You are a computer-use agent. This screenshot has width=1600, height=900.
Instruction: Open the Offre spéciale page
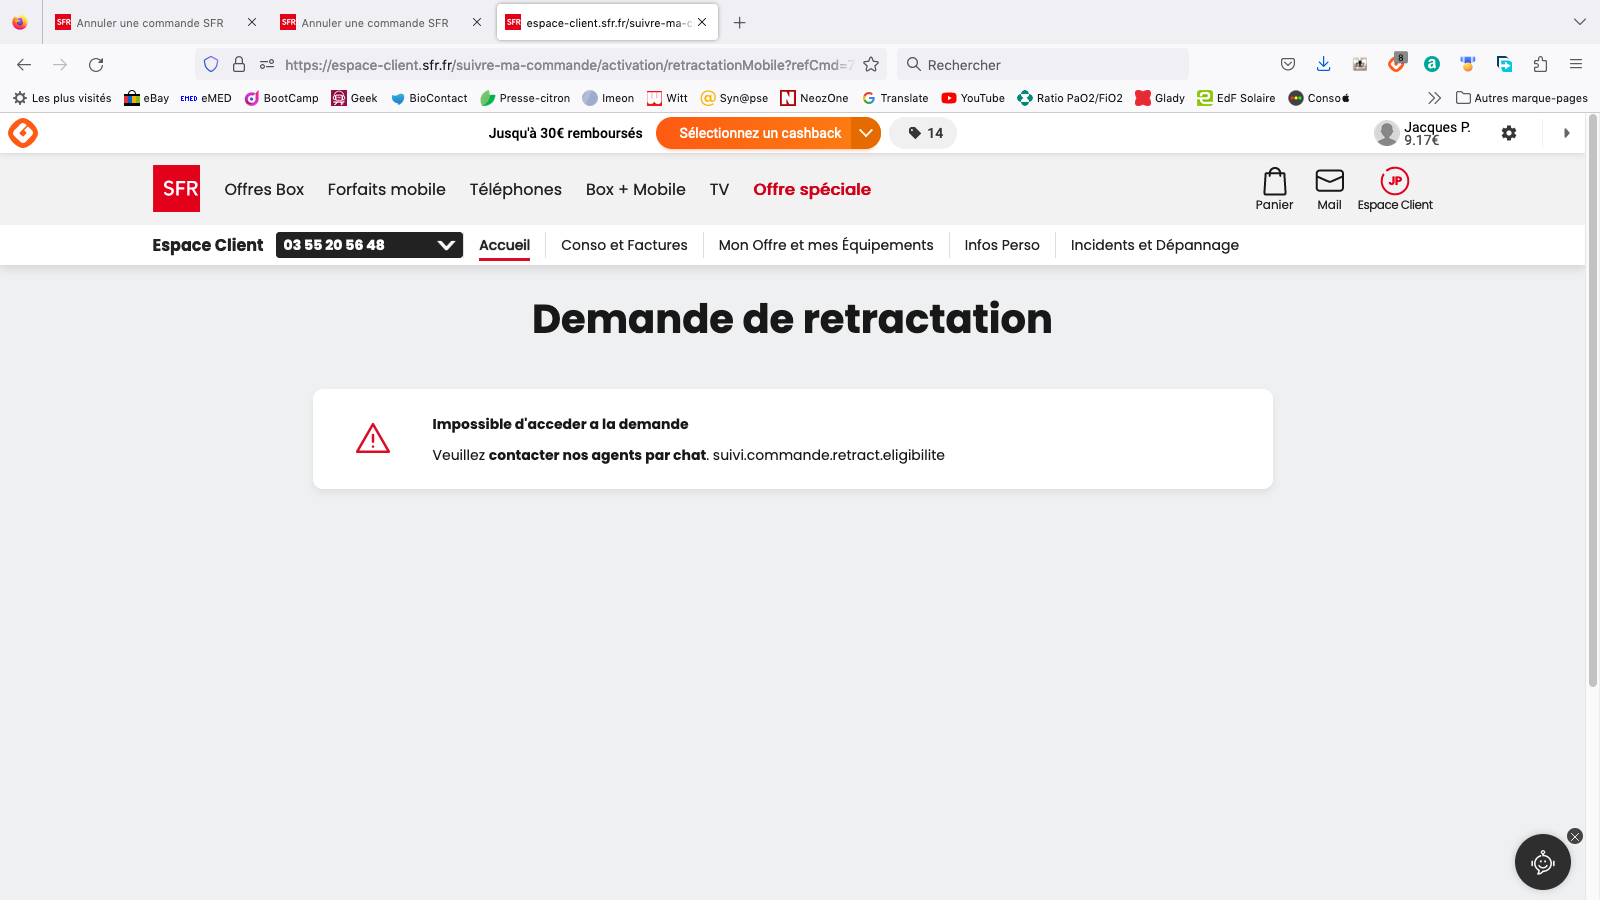pyautogui.click(x=812, y=189)
